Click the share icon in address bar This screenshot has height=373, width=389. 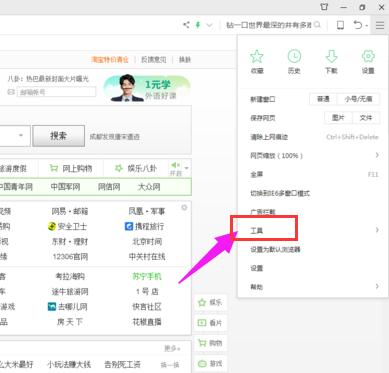[186, 25]
